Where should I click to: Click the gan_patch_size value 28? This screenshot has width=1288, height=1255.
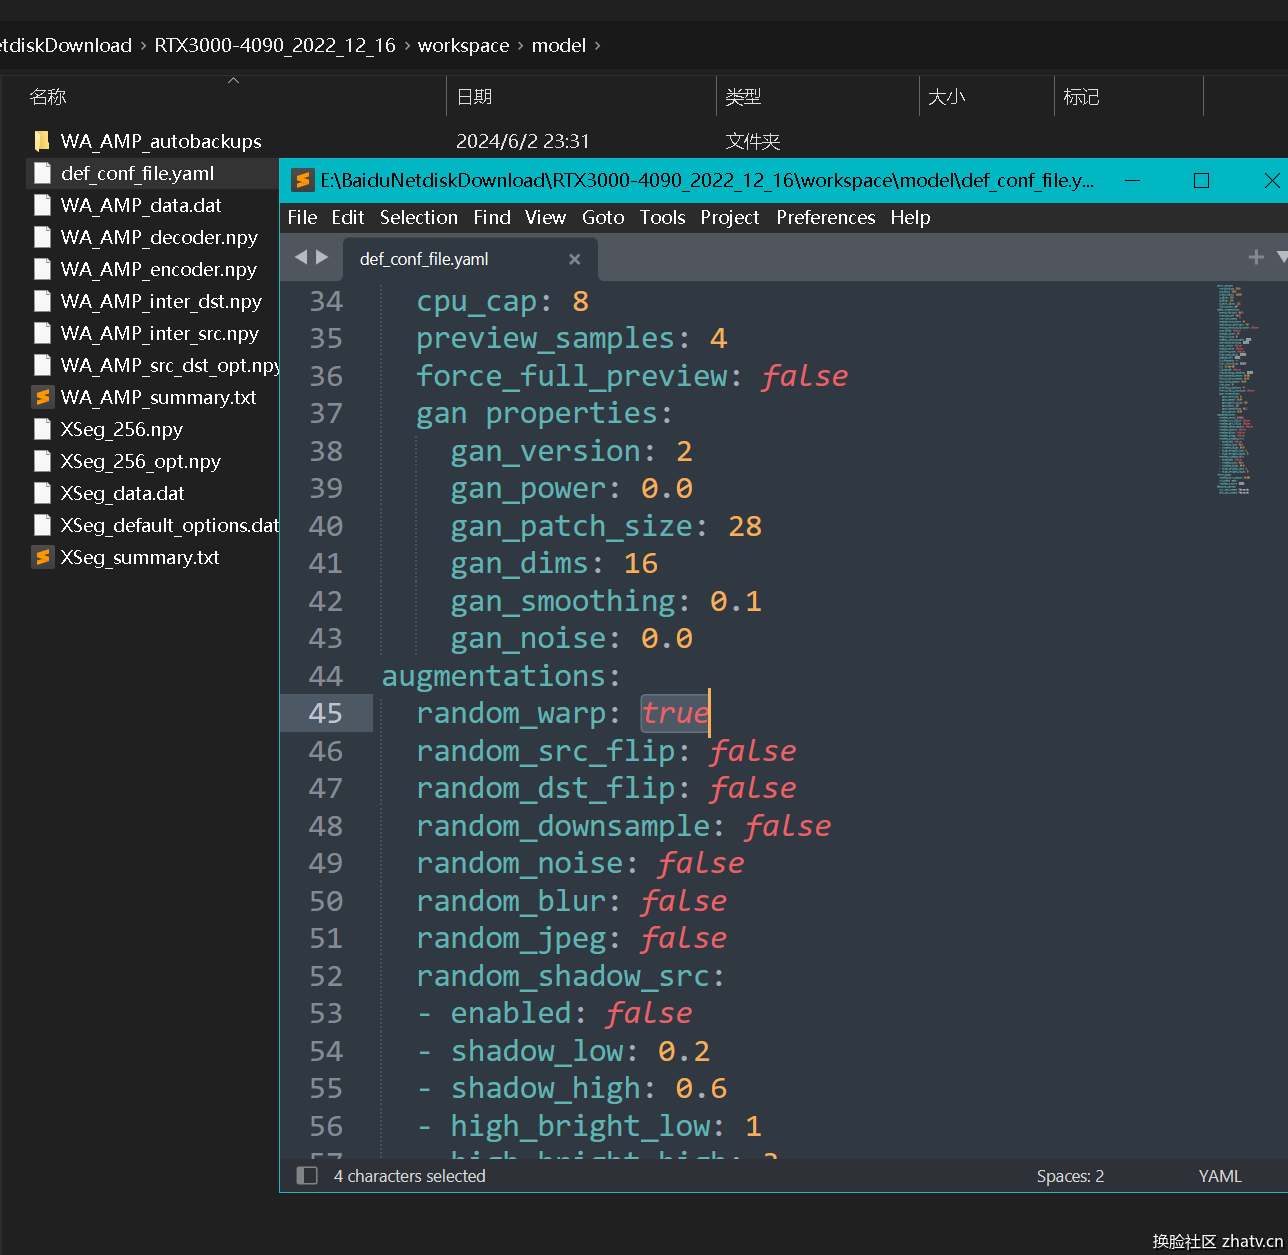(745, 526)
